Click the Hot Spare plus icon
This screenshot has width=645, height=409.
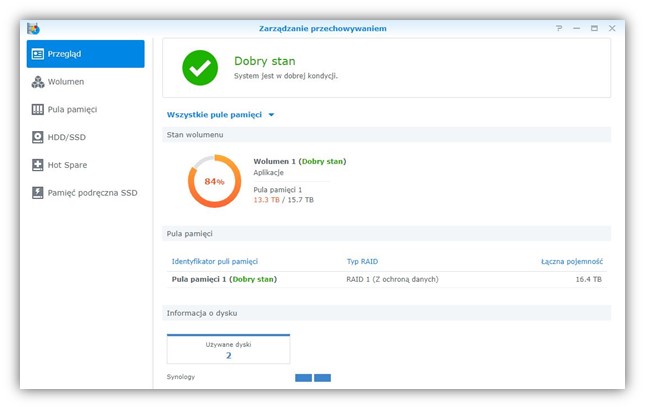click(x=38, y=165)
